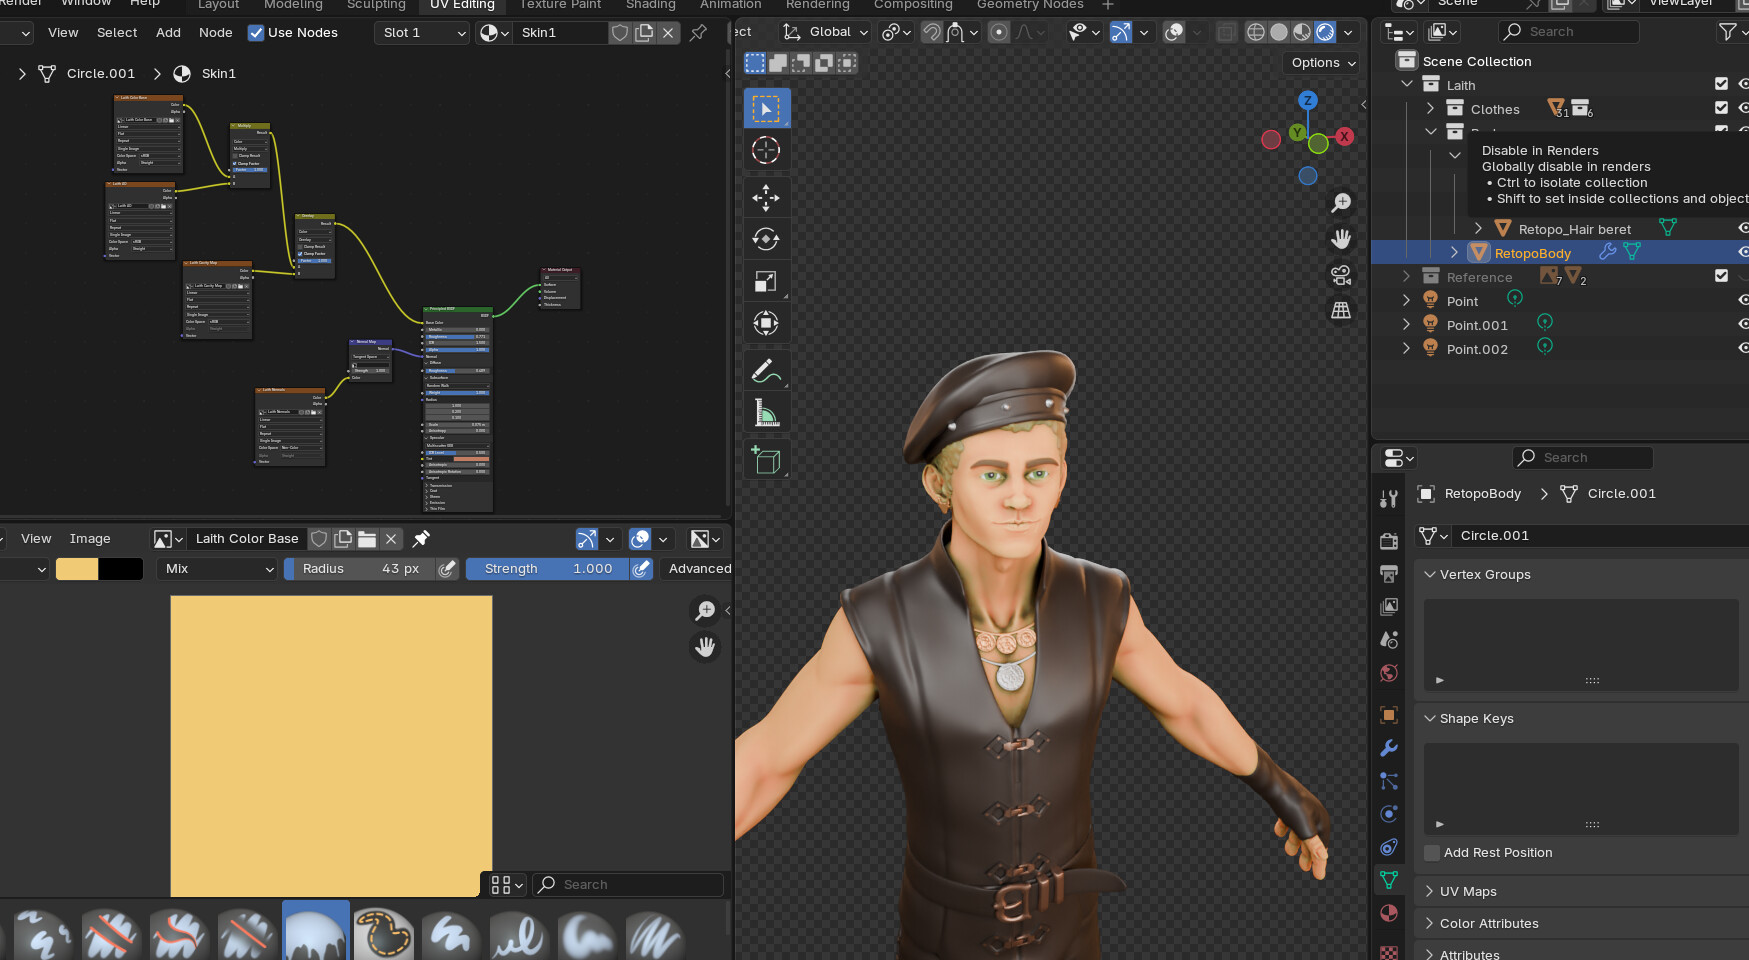This screenshot has height=960, width=1749.
Task: Select the Annotate tool
Action: click(766, 369)
